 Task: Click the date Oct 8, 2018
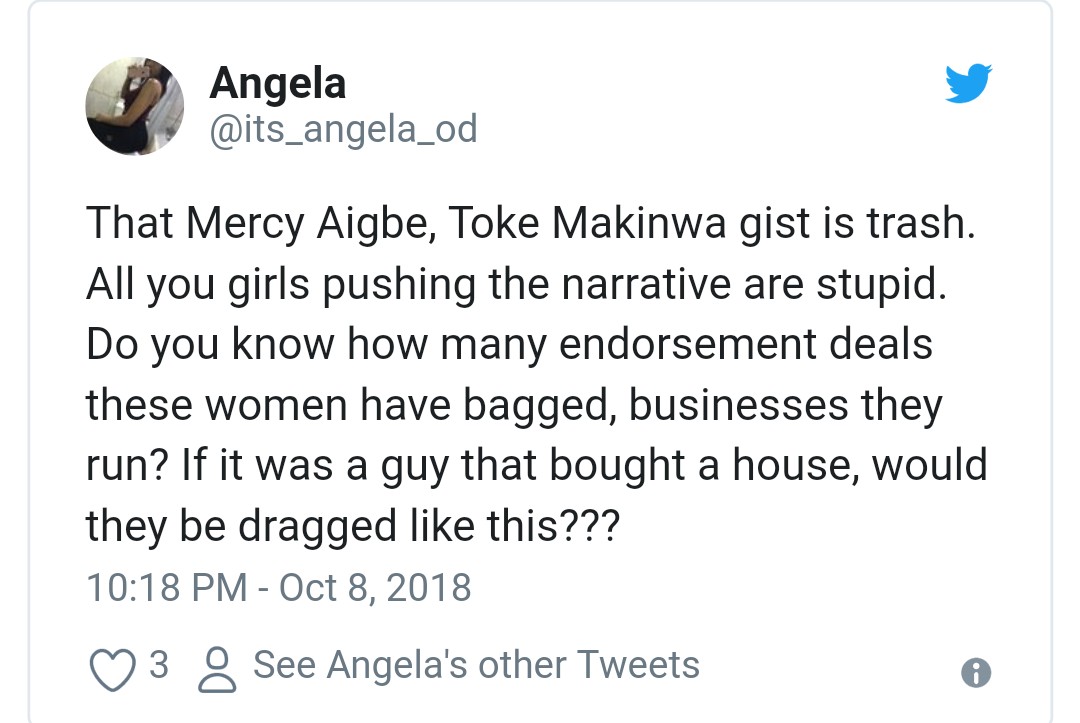375,586
